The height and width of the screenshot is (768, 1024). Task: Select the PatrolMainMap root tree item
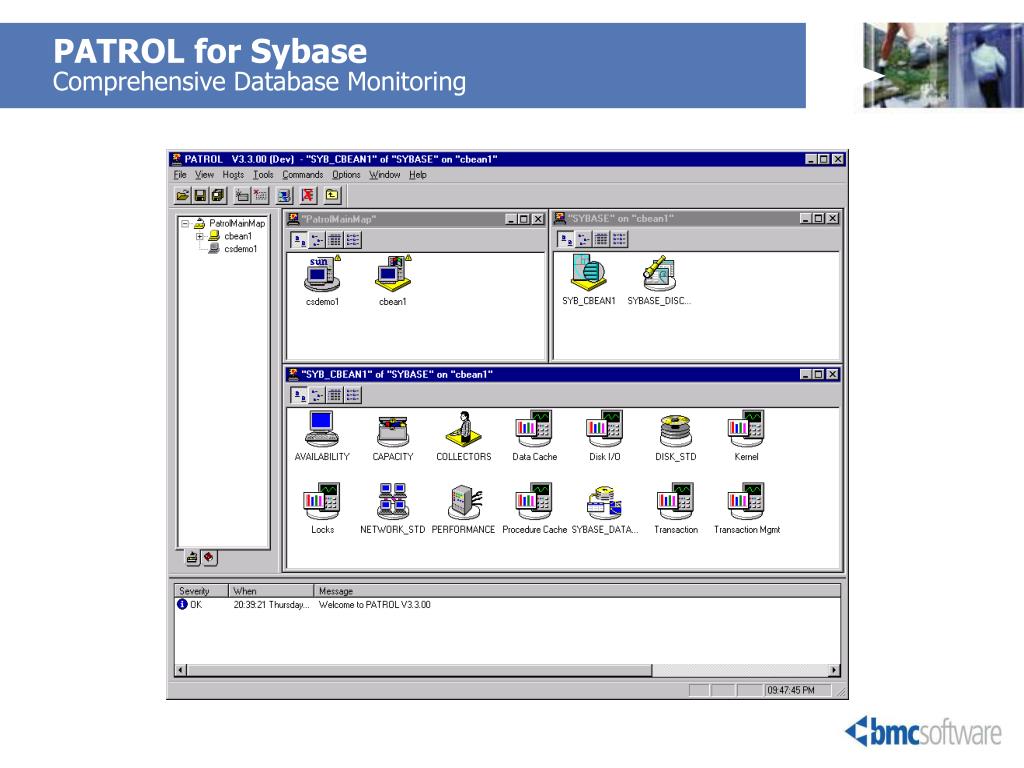click(x=237, y=223)
